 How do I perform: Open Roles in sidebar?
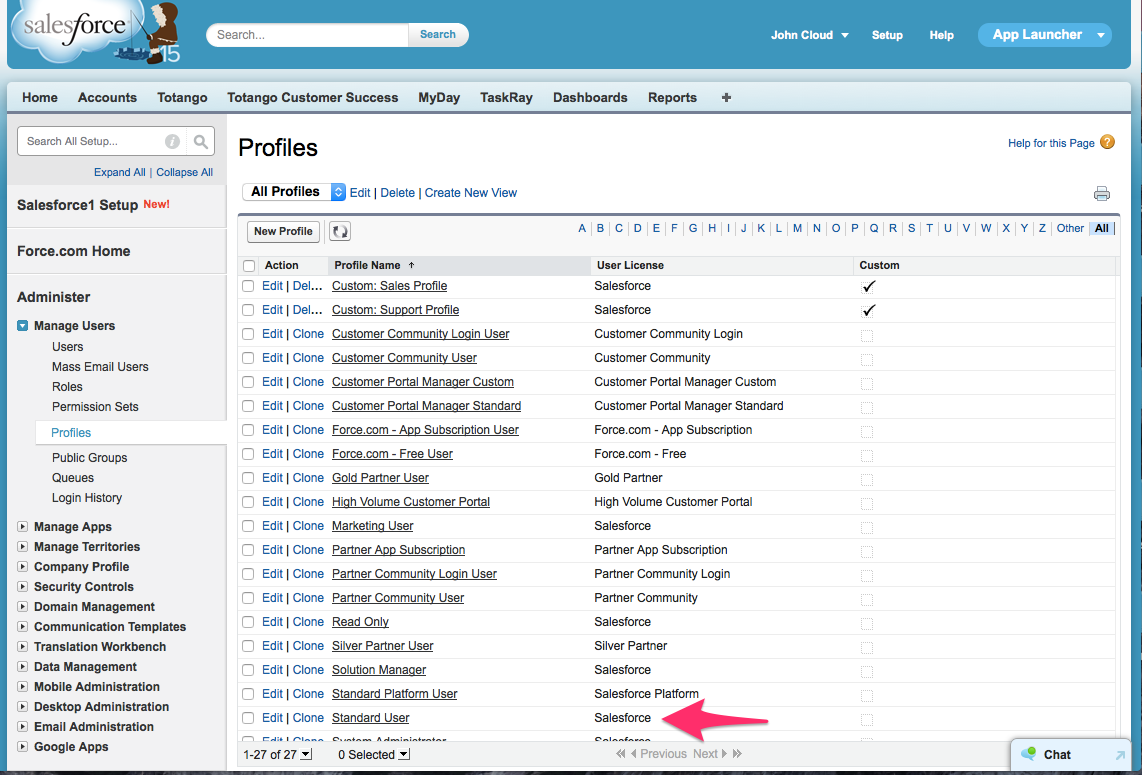[67, 387]
